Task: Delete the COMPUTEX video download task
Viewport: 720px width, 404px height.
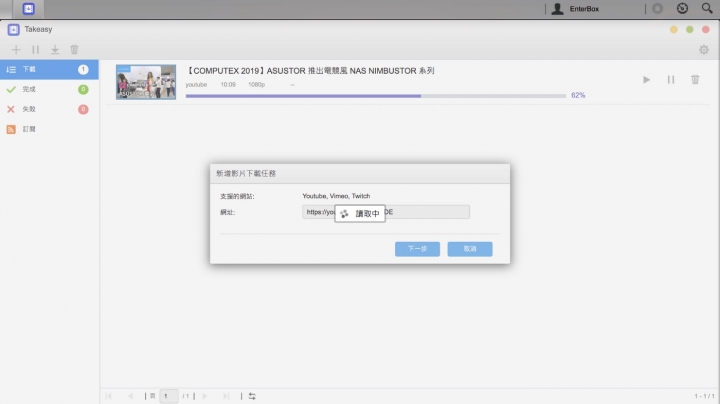Action: coord(695,80)
